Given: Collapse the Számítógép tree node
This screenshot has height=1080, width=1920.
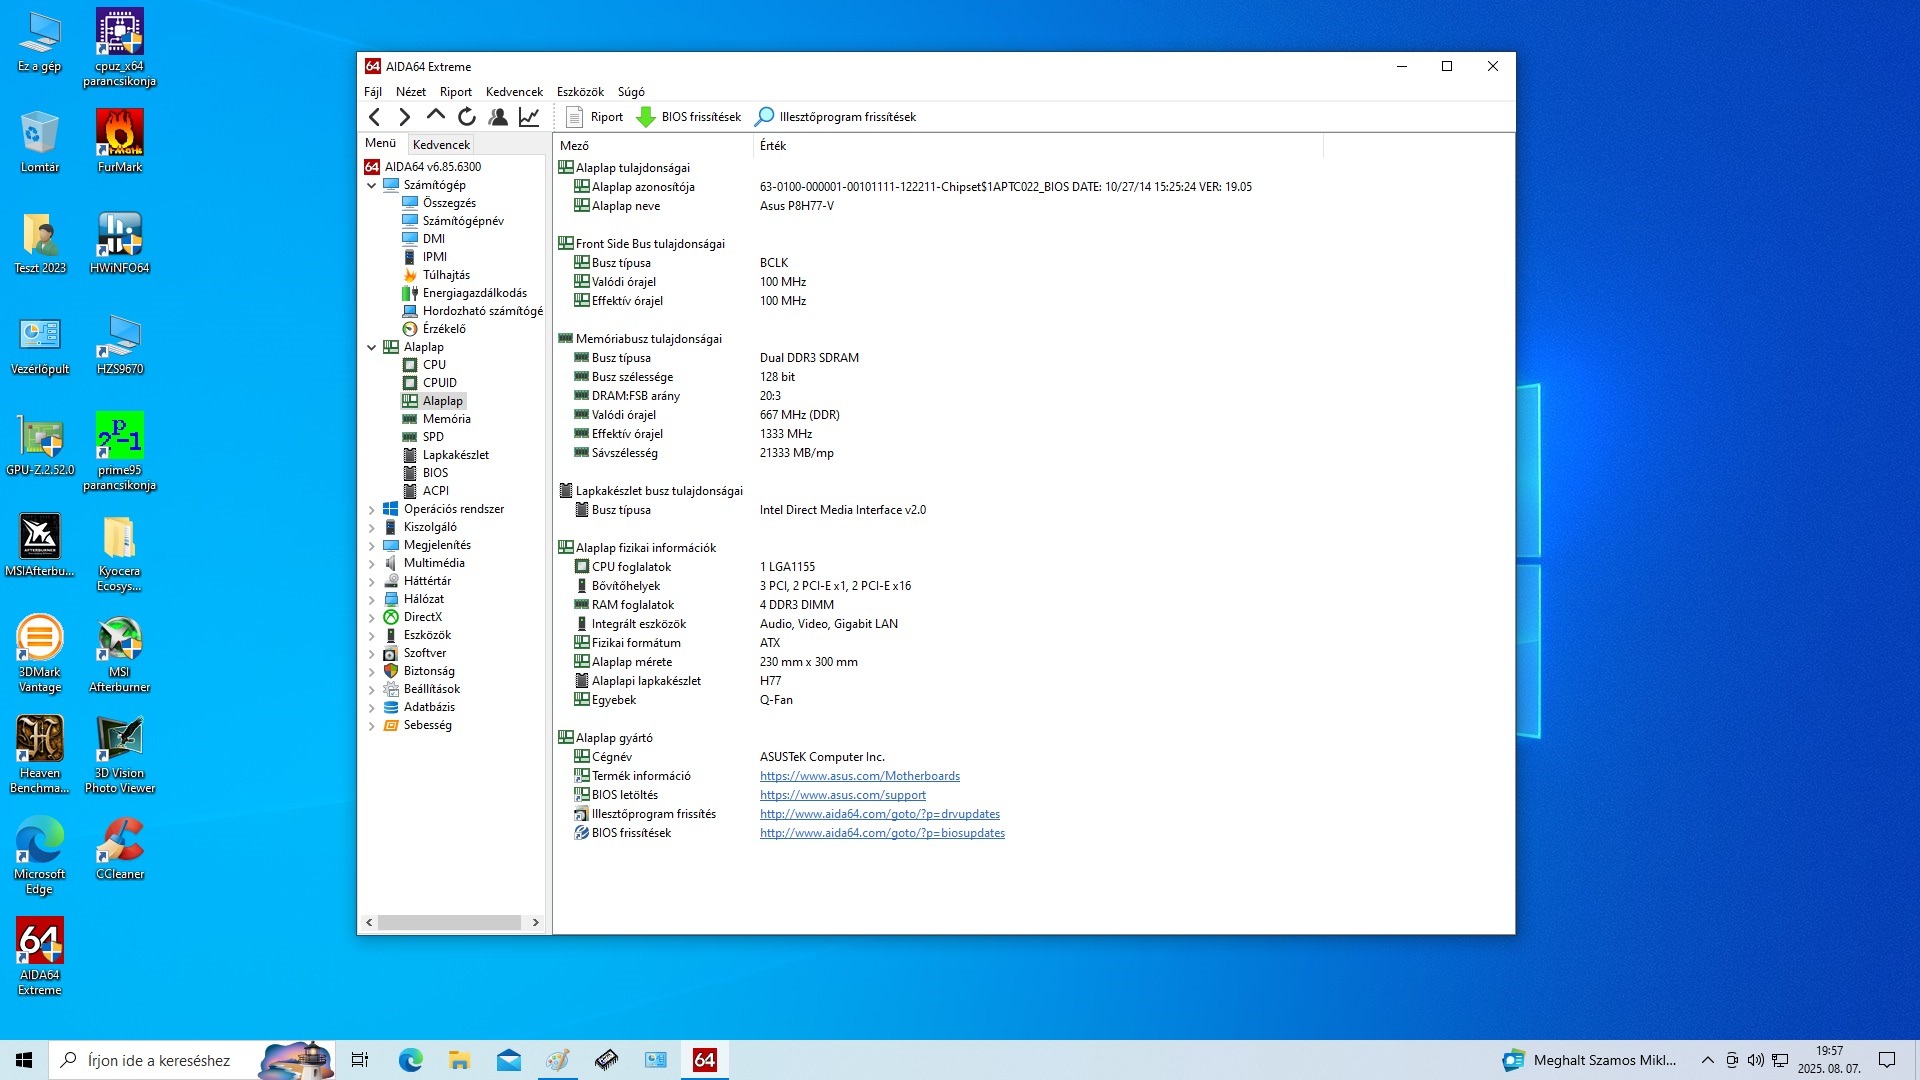Looking at the screenshot, I should [x=372, y=185].
